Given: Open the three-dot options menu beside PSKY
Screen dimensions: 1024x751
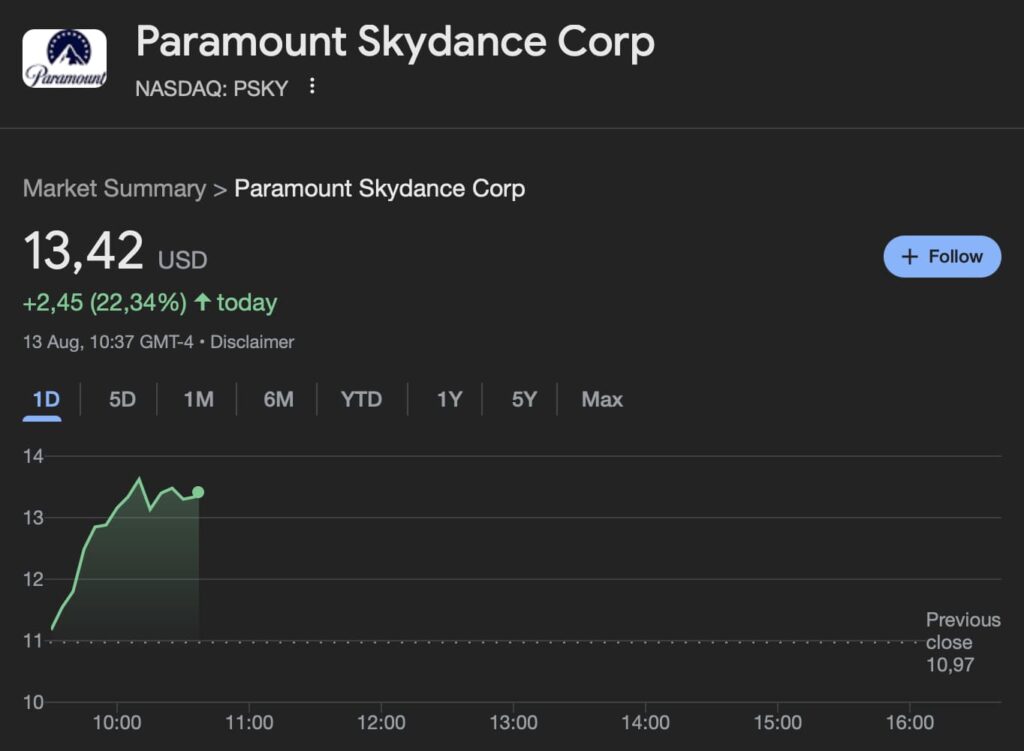Looking at the screenshot, I should (x=312, y=87).
